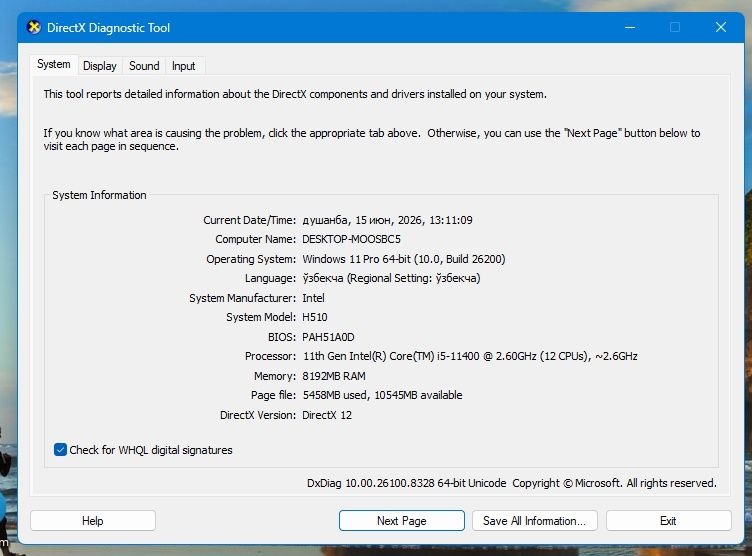Go to Next Page
The width and height of the screenshot is (752, 556).
pyautogui.click(x=401, y=521)
